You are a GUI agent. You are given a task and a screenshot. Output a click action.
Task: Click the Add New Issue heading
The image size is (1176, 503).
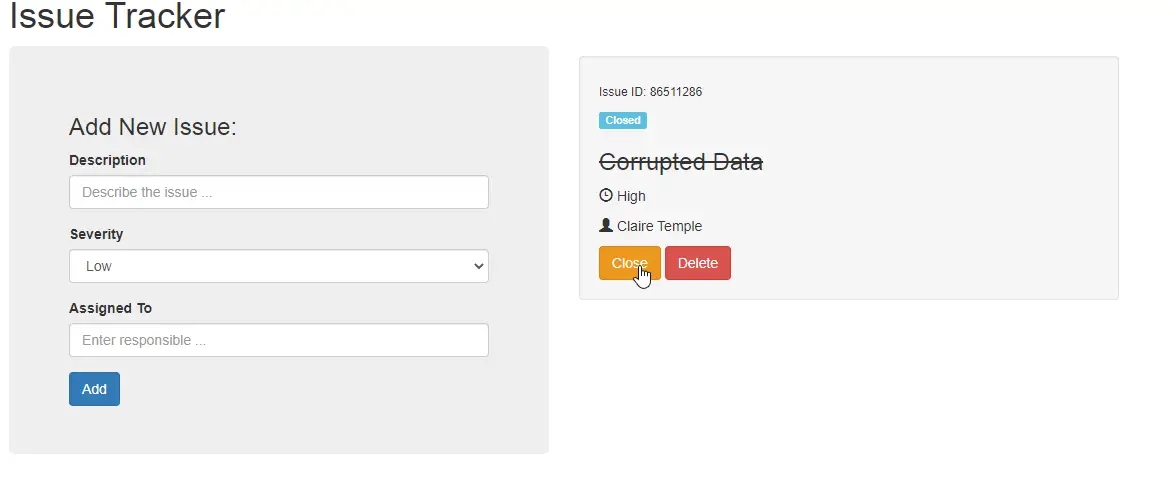point(152,127)
